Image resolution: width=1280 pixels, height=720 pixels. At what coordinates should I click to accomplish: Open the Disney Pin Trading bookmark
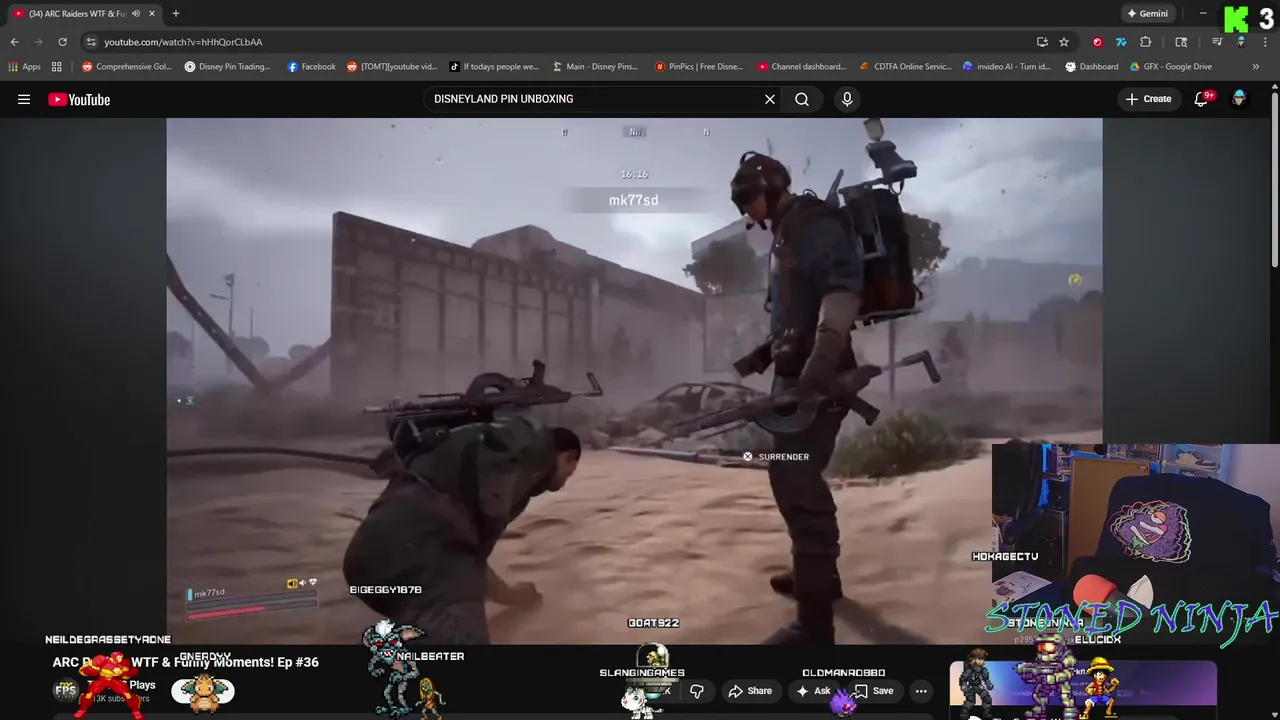tap(228, 67)
